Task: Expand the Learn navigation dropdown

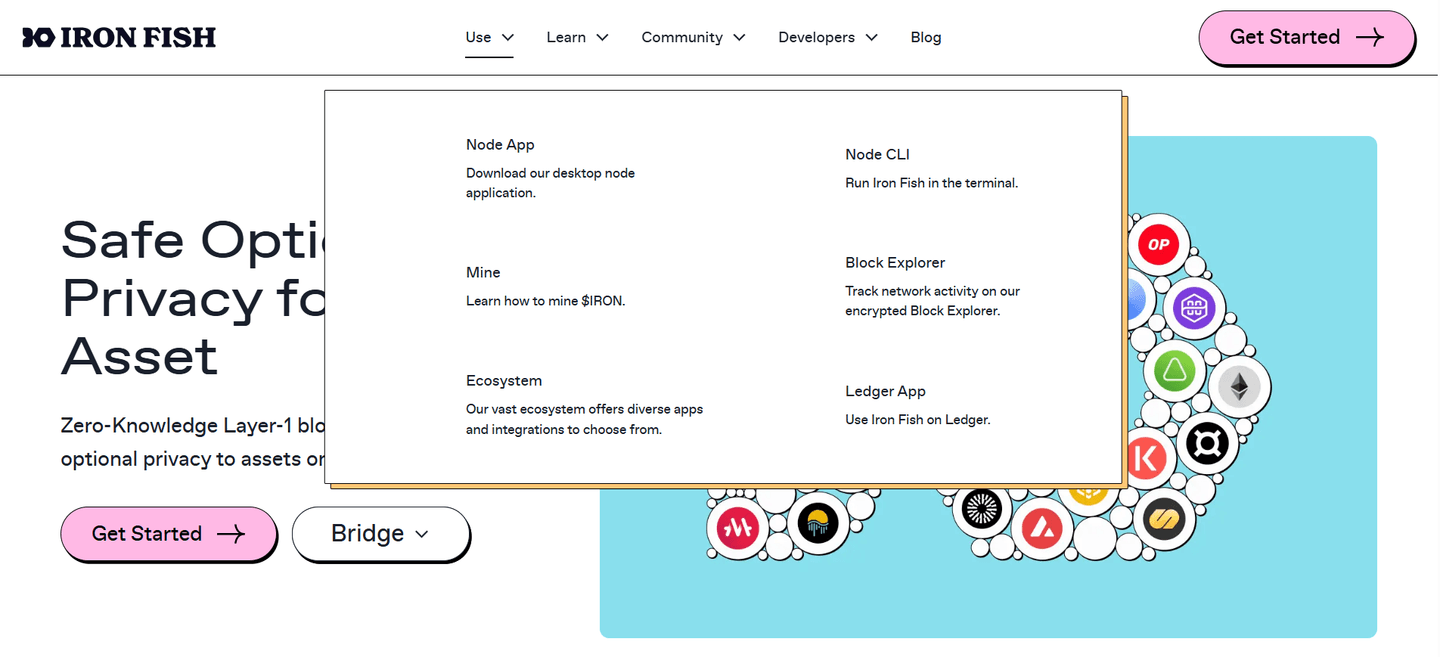Action: pyautogui.click(x=578, y=37)
